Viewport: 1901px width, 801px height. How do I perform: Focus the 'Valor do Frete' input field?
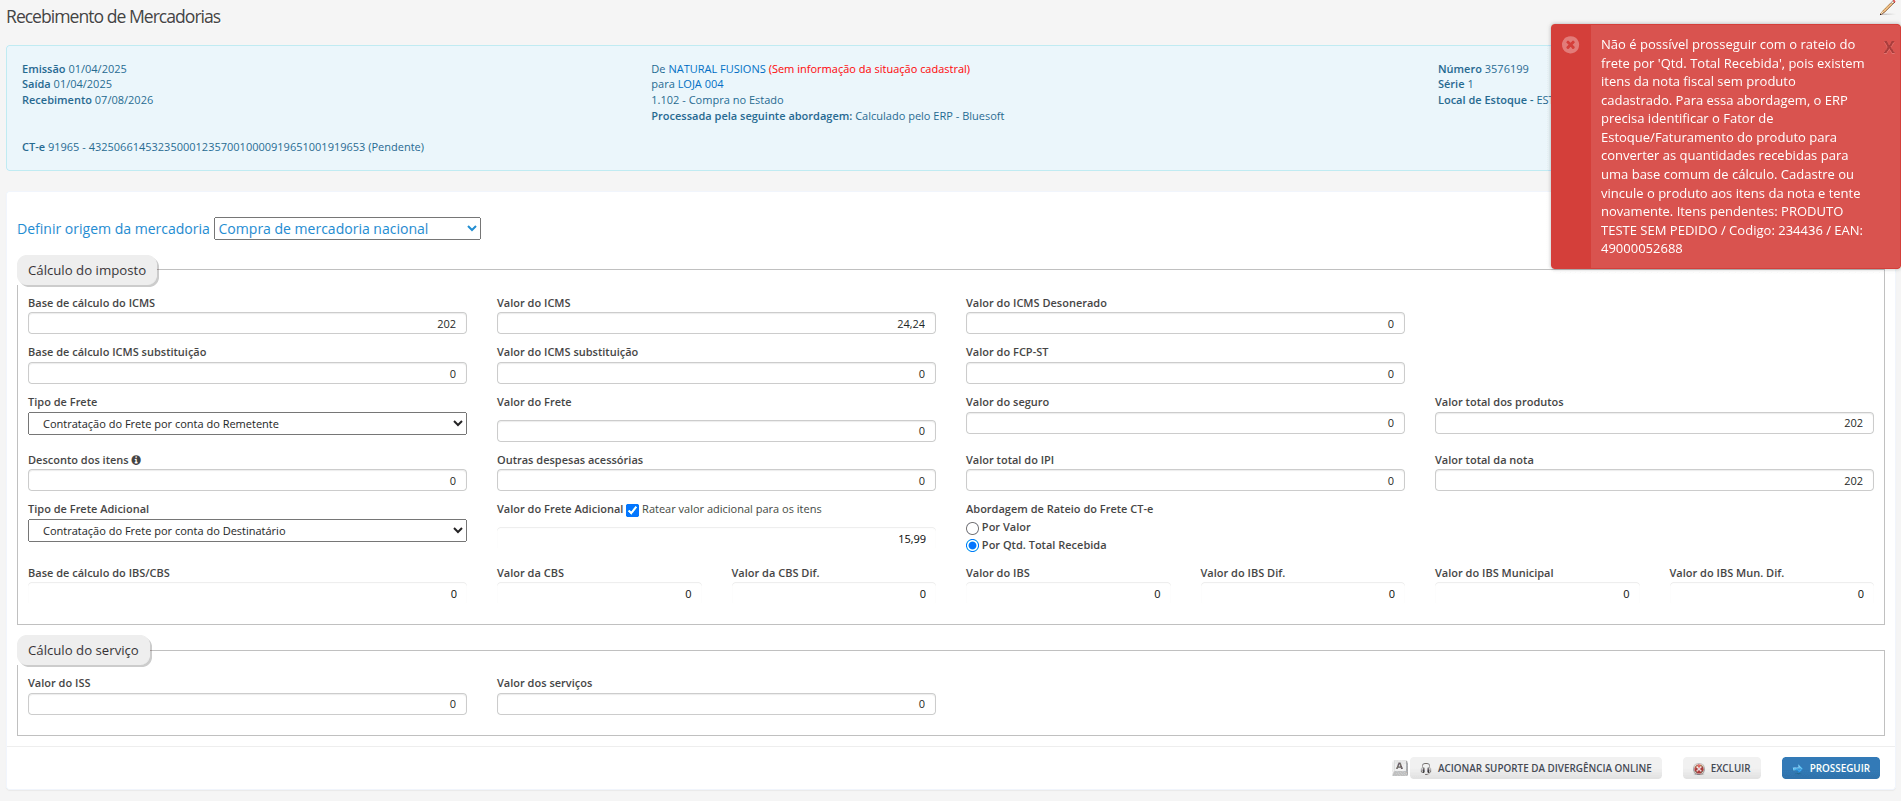pos(716,431)
